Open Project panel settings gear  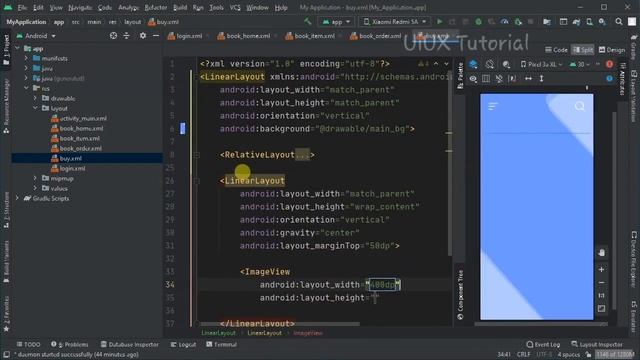[142, 36]
